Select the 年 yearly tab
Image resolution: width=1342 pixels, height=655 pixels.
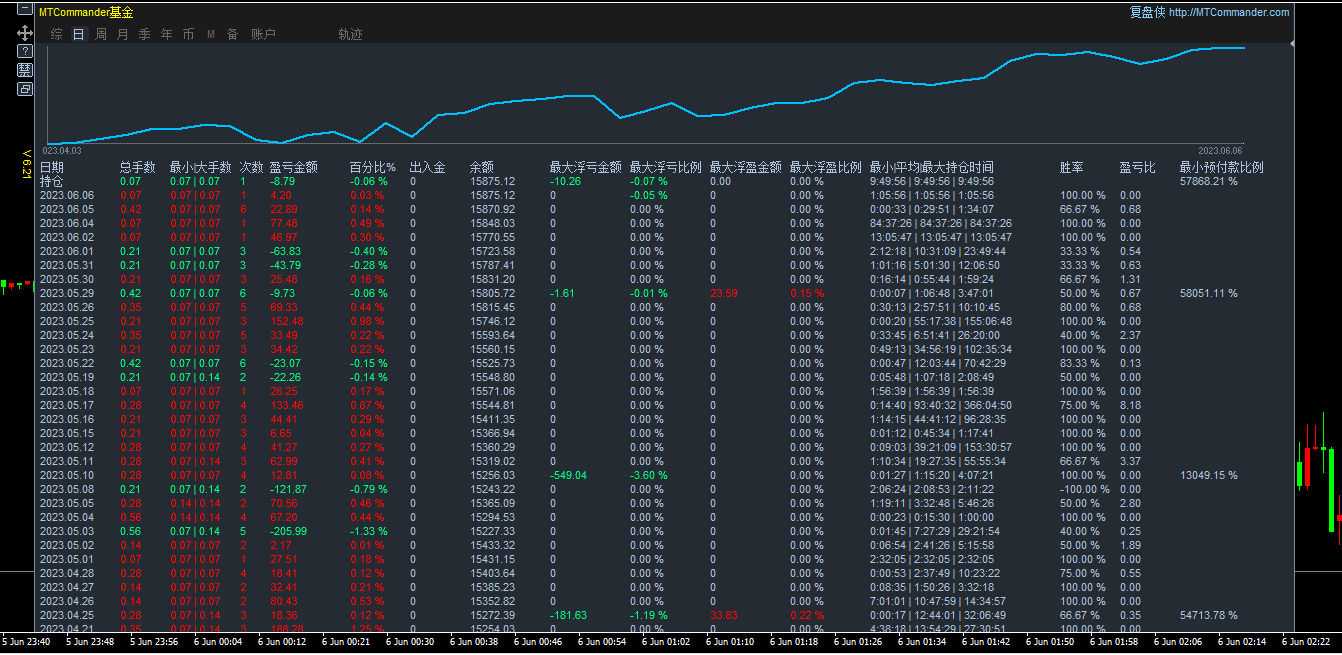pyautogui.click(x=167, y=34)
